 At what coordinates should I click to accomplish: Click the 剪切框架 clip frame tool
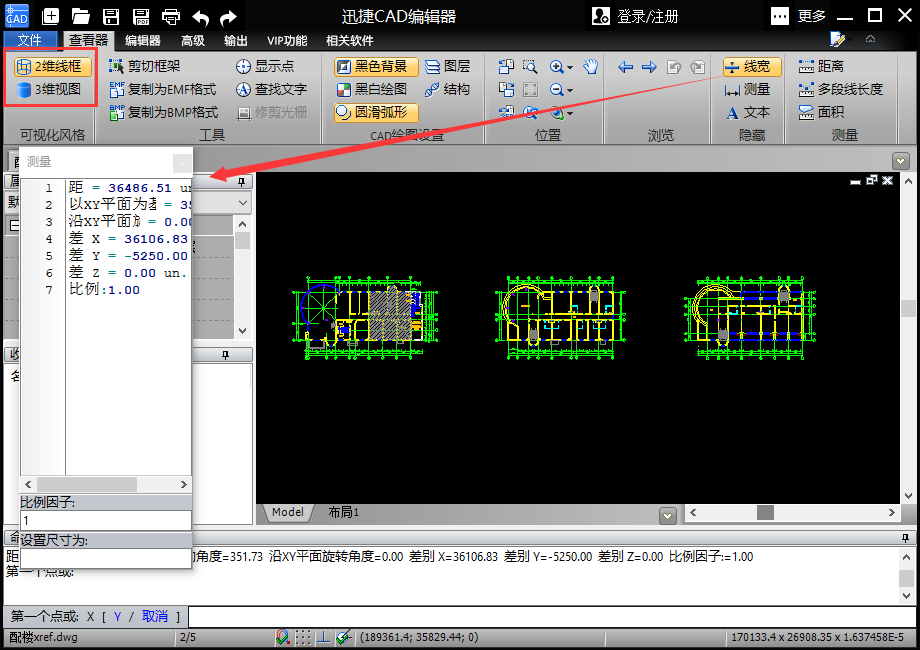[x=153, y=67]
